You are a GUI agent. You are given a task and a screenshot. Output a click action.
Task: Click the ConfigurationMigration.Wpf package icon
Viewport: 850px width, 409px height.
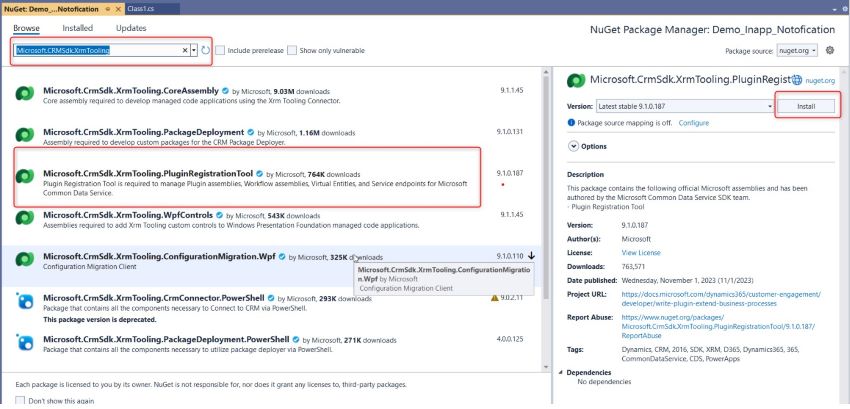pos(25,259)
